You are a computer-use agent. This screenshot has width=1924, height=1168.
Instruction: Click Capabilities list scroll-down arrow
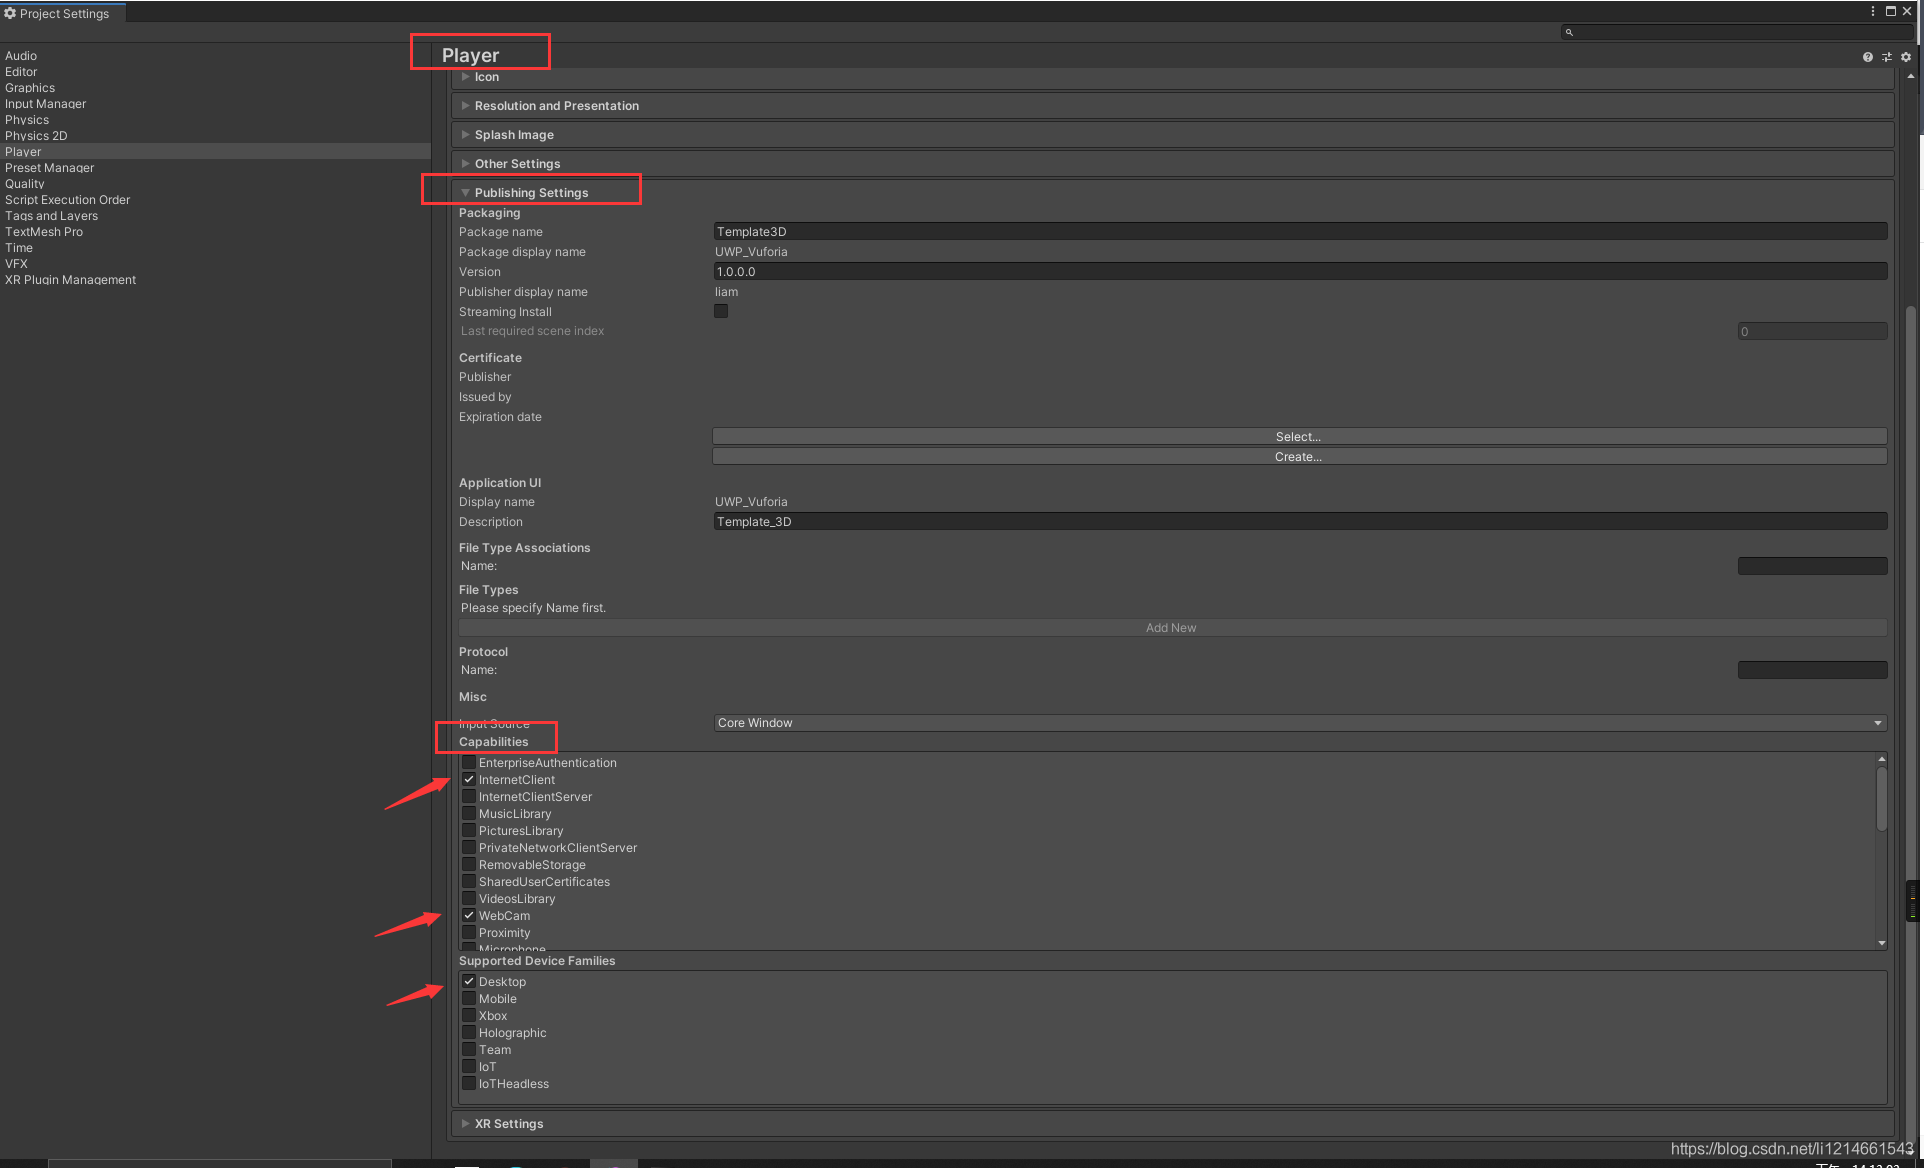[x=1881, y=943]
